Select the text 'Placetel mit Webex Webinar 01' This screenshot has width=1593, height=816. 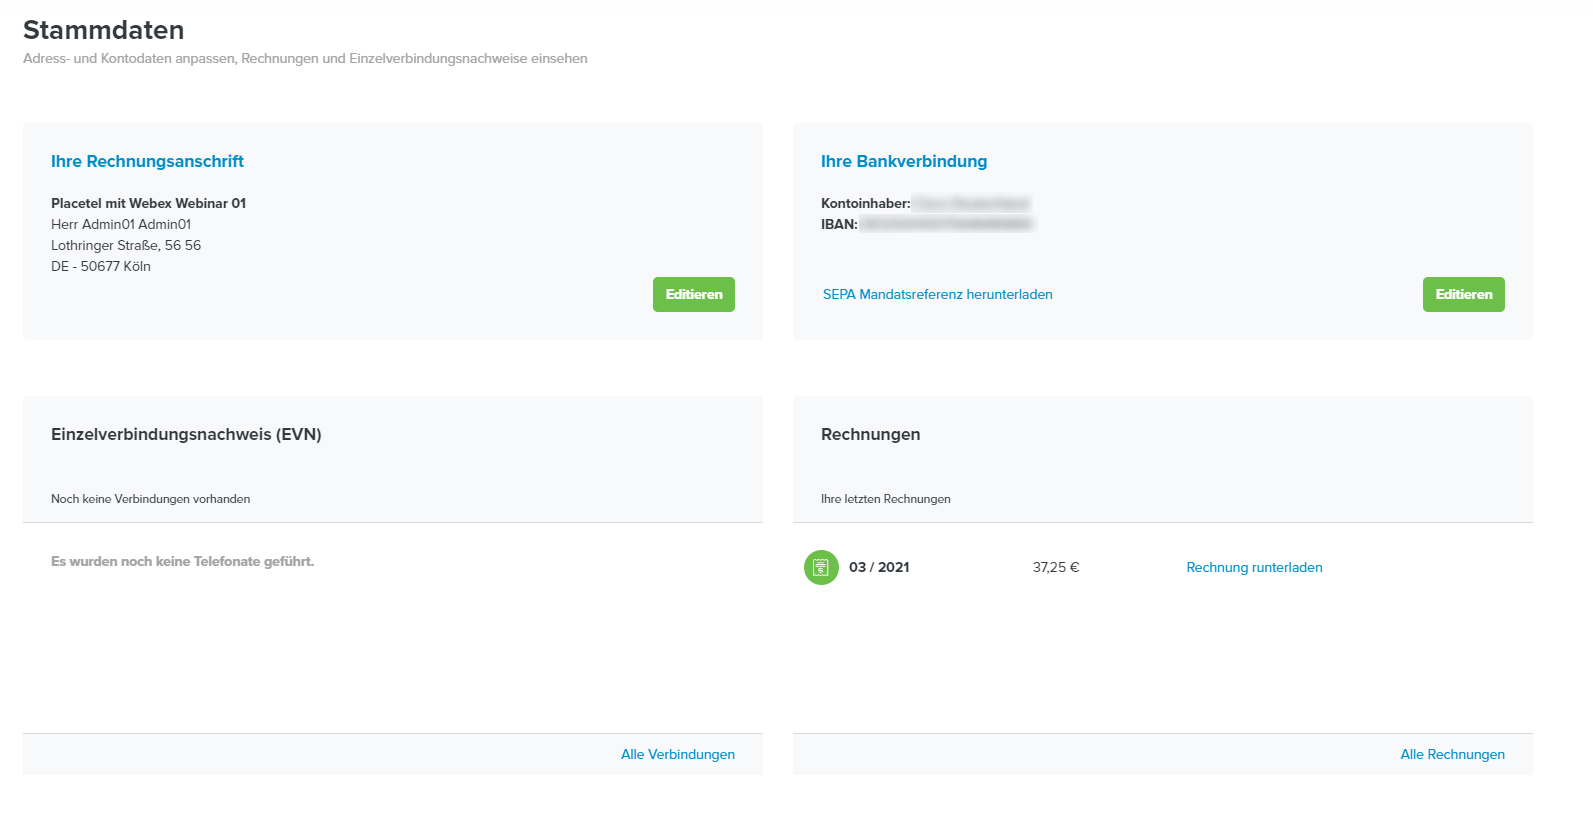tap(148, 203)
